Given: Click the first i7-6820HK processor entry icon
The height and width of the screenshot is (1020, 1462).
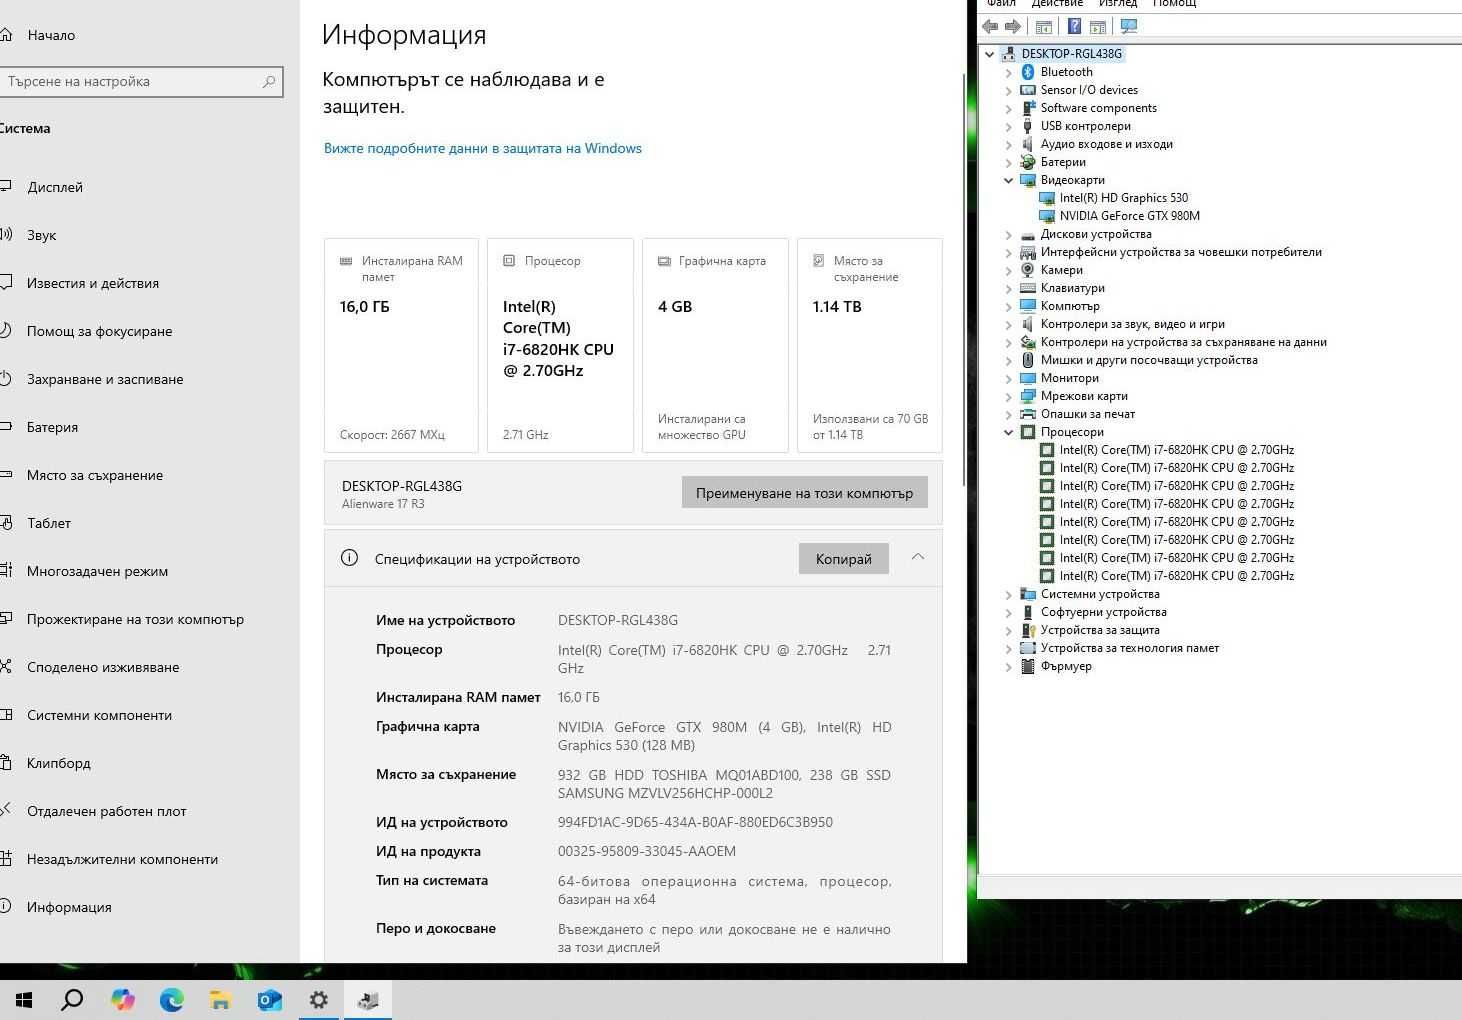Looking at the screenshot, I should [x=1047, y=450].
